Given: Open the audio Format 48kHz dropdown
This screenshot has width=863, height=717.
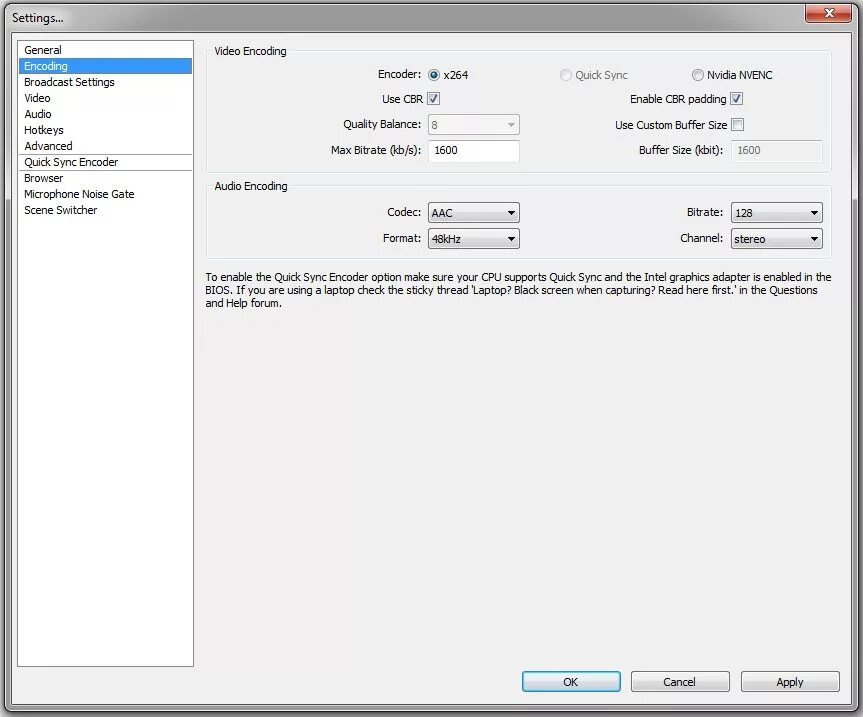Looking at the screenshot, I should [473, 239].
